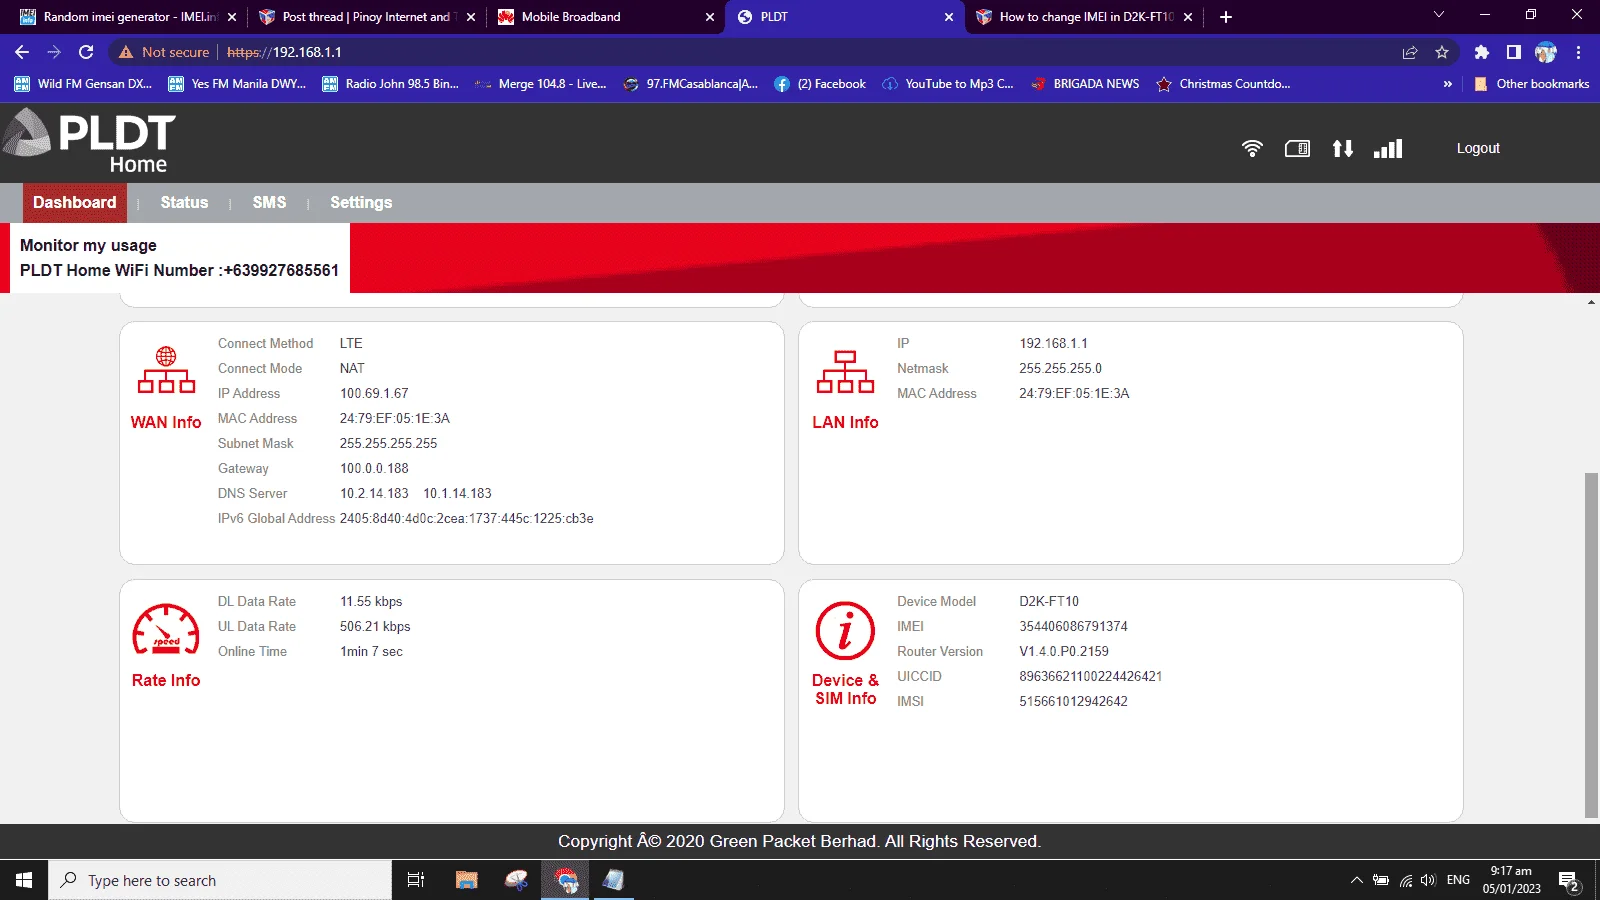This screenshot has width=1600, height=900.
Task: Click the IPv6 Global Address value
Action: (466, 518)
